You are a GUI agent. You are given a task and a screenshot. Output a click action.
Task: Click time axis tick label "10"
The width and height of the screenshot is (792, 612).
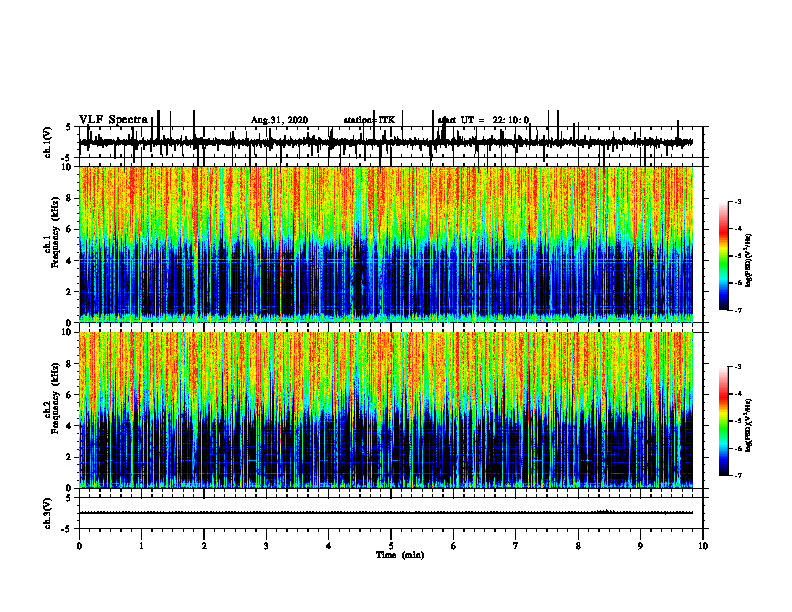click(703, 546)
